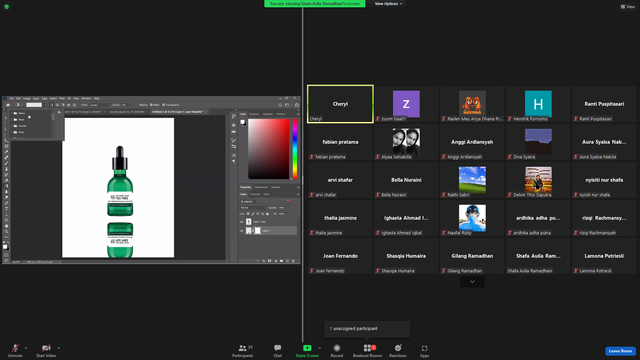Viewport: 640px width, 360px height.
Task: Select the Clone Stamp tool
Action: (x=6, y=169)
